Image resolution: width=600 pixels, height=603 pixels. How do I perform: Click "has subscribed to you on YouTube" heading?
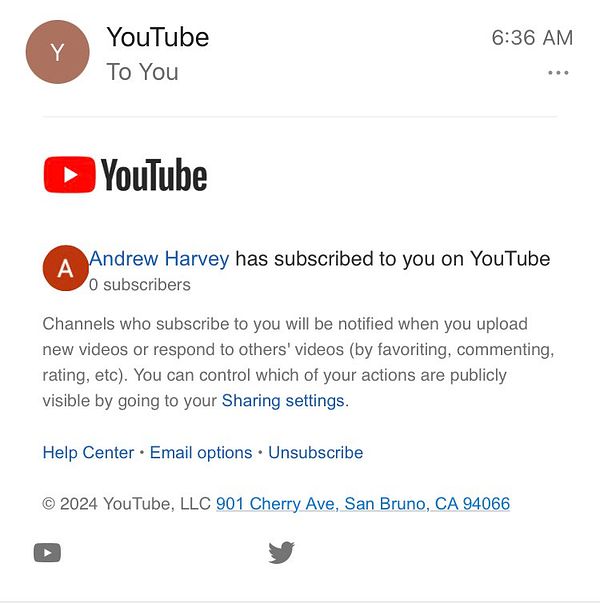393,258
